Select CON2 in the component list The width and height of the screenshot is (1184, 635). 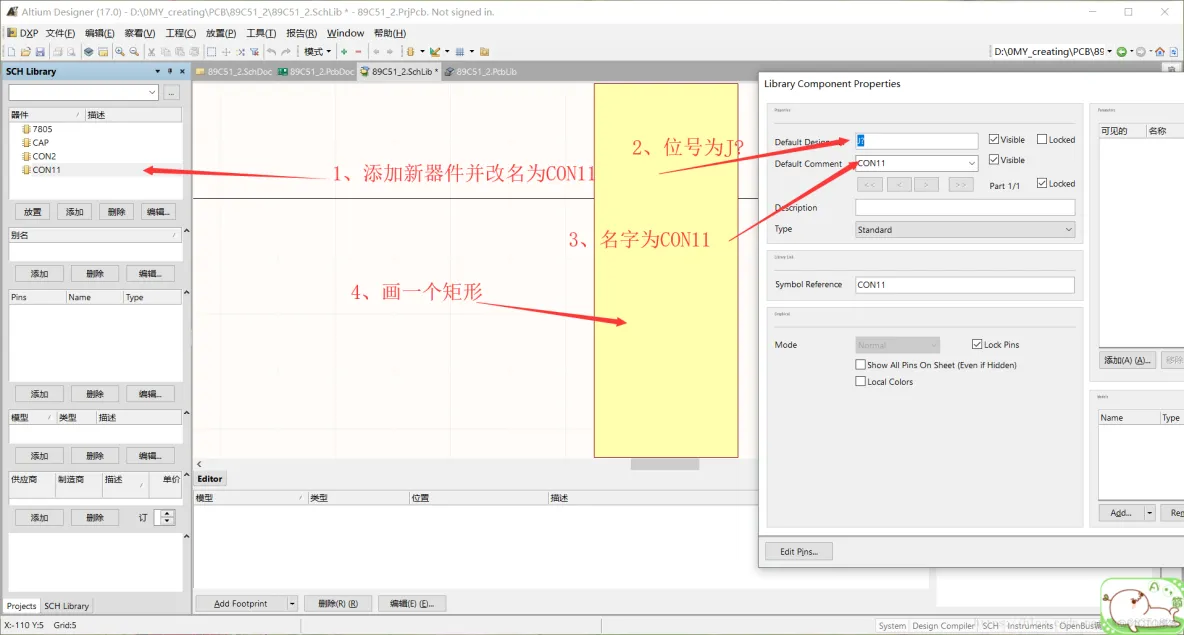coord(44,156)
